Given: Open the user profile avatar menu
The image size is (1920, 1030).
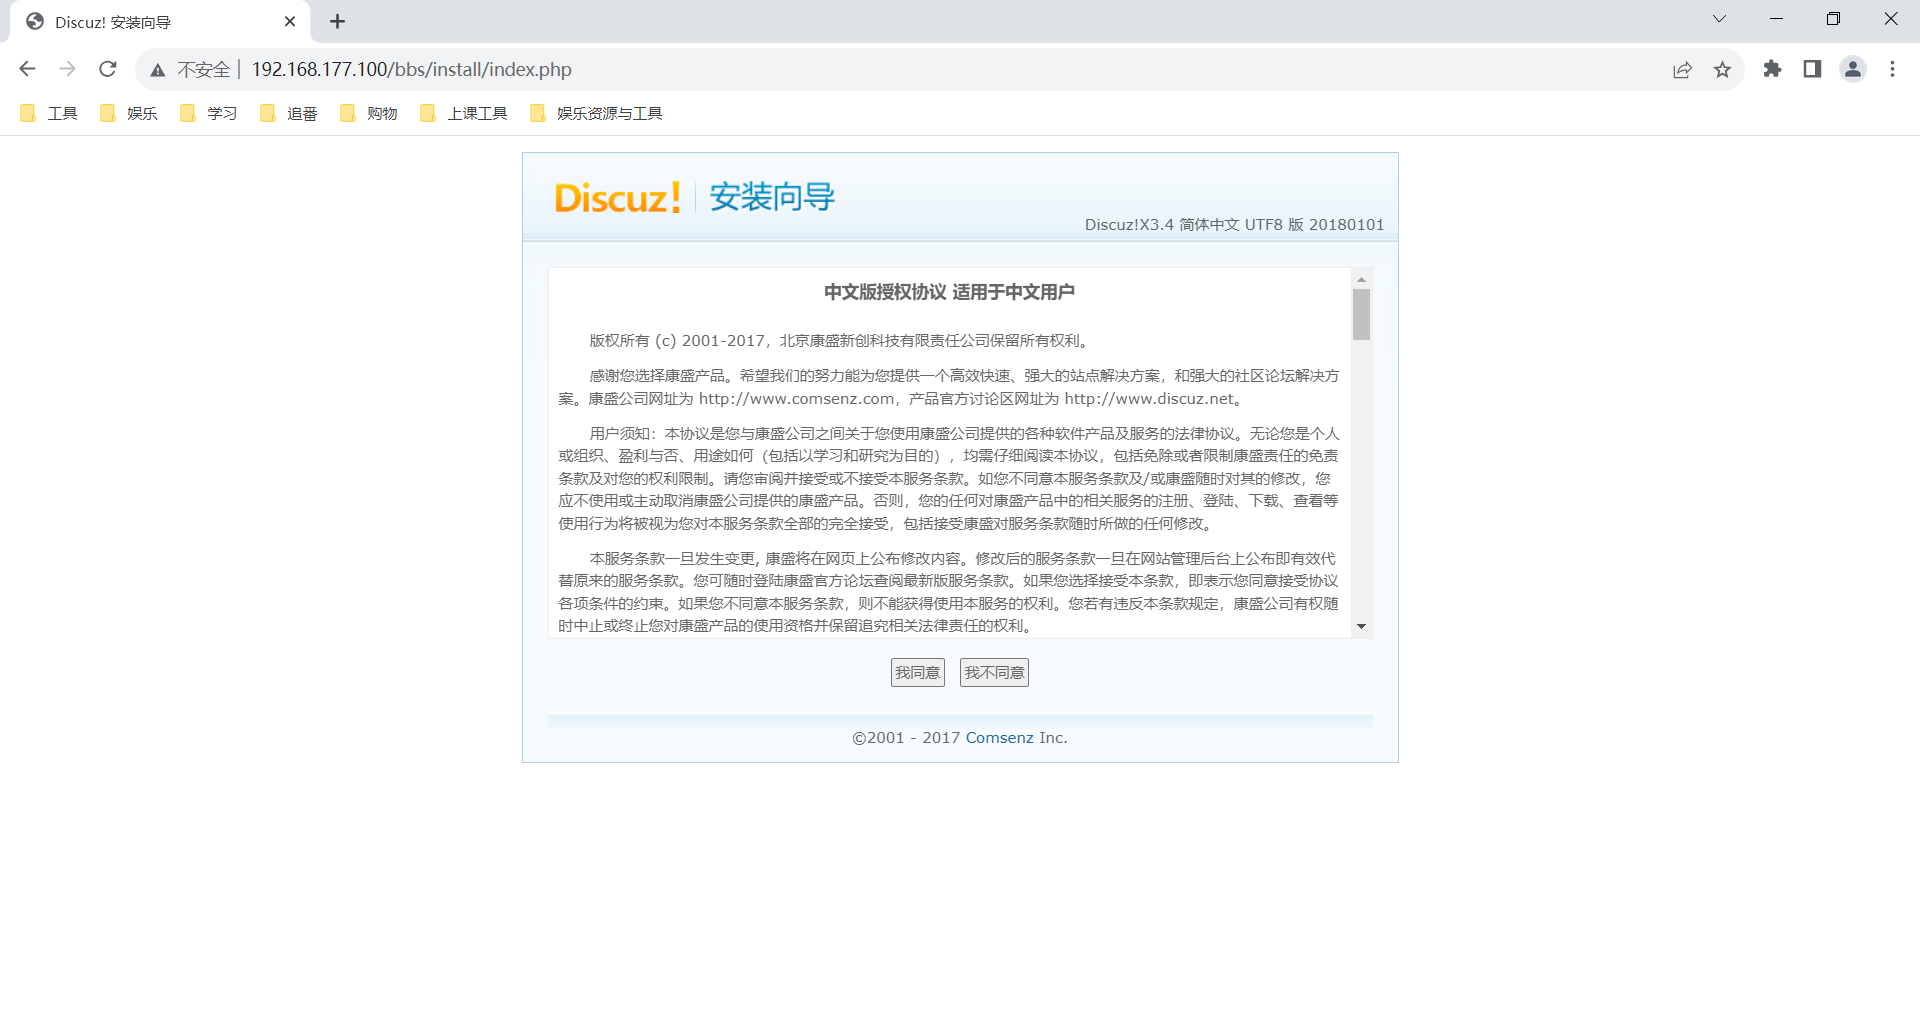Looking at the screenshot, I should click(1853, 69).
